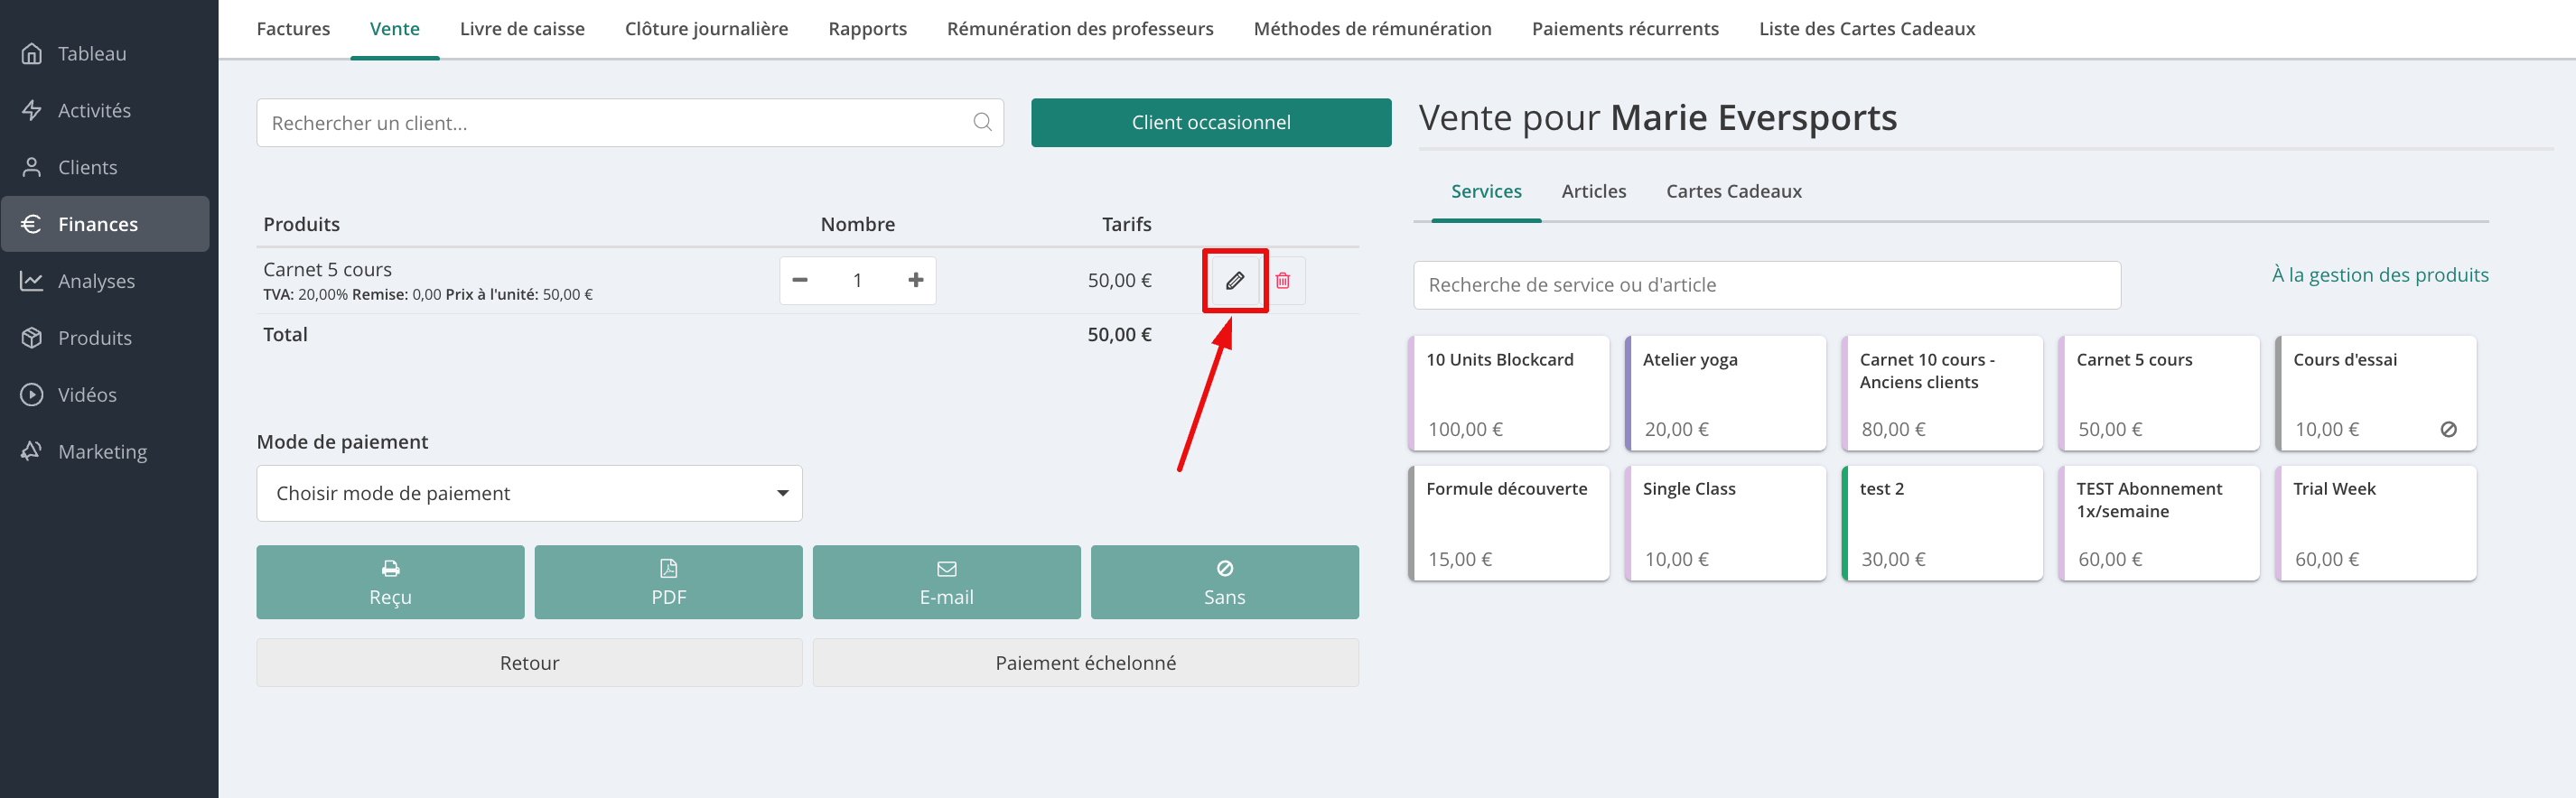This screenshot has height=798, width=2576.
Task: Switch to the Articles tab
Action: click(x=1593, y=191)
